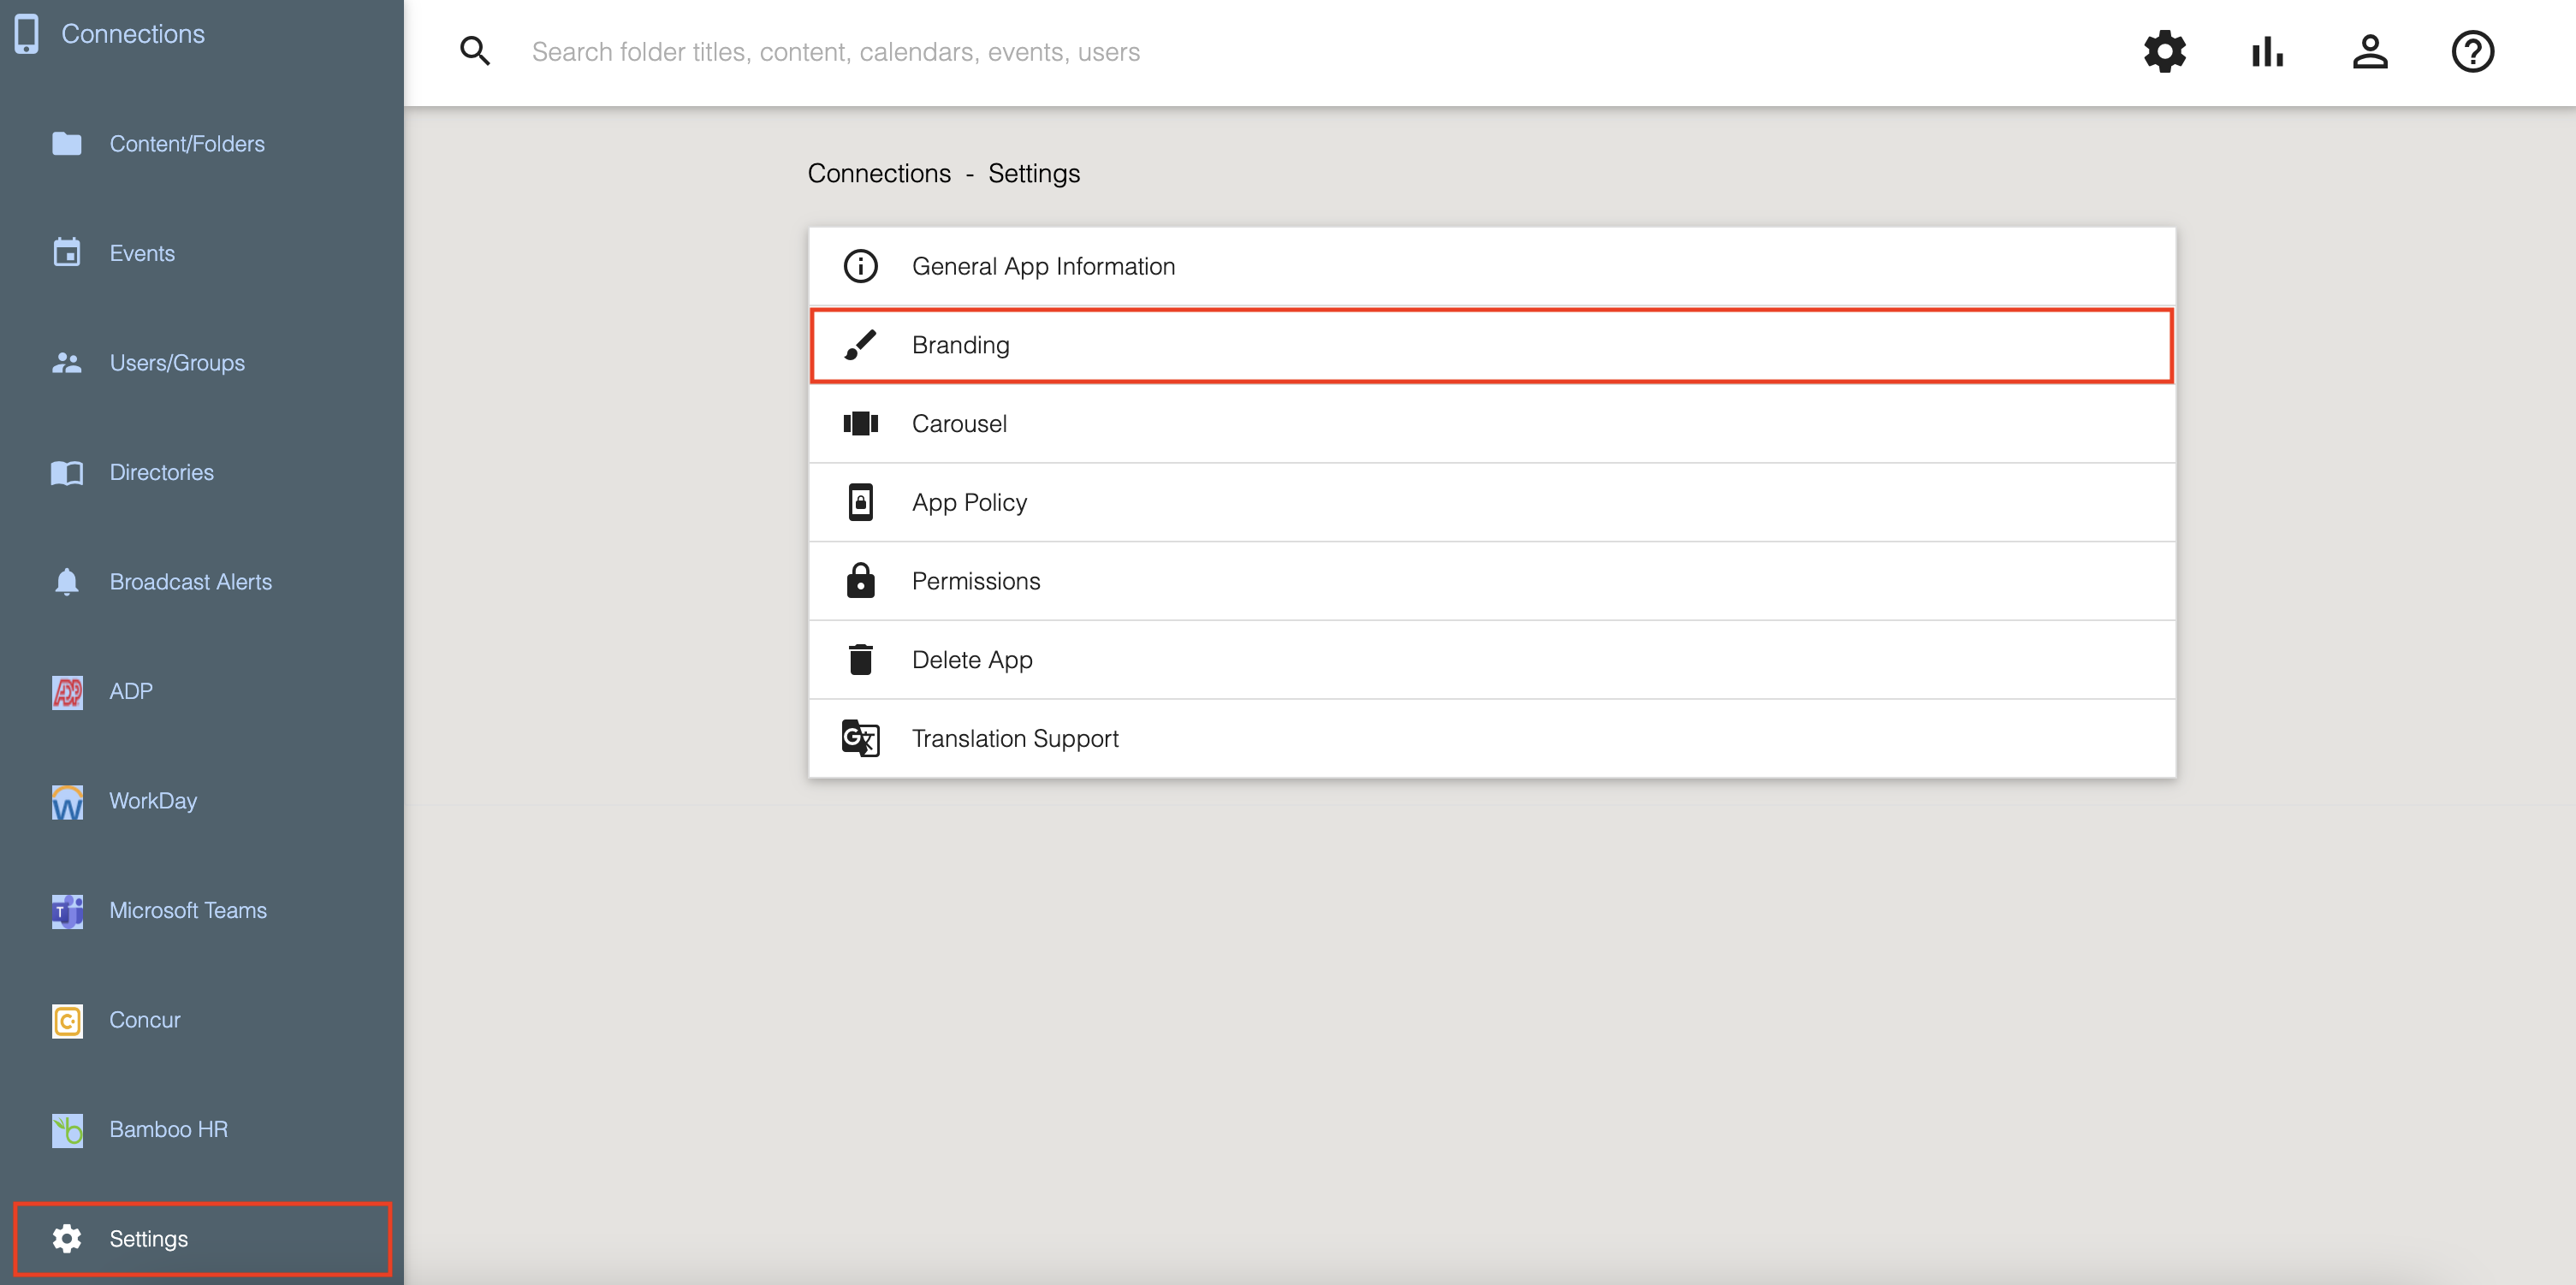Click the Carousel view icon
Viewport: 2576px width, 1285px height.
coord(860,423)
